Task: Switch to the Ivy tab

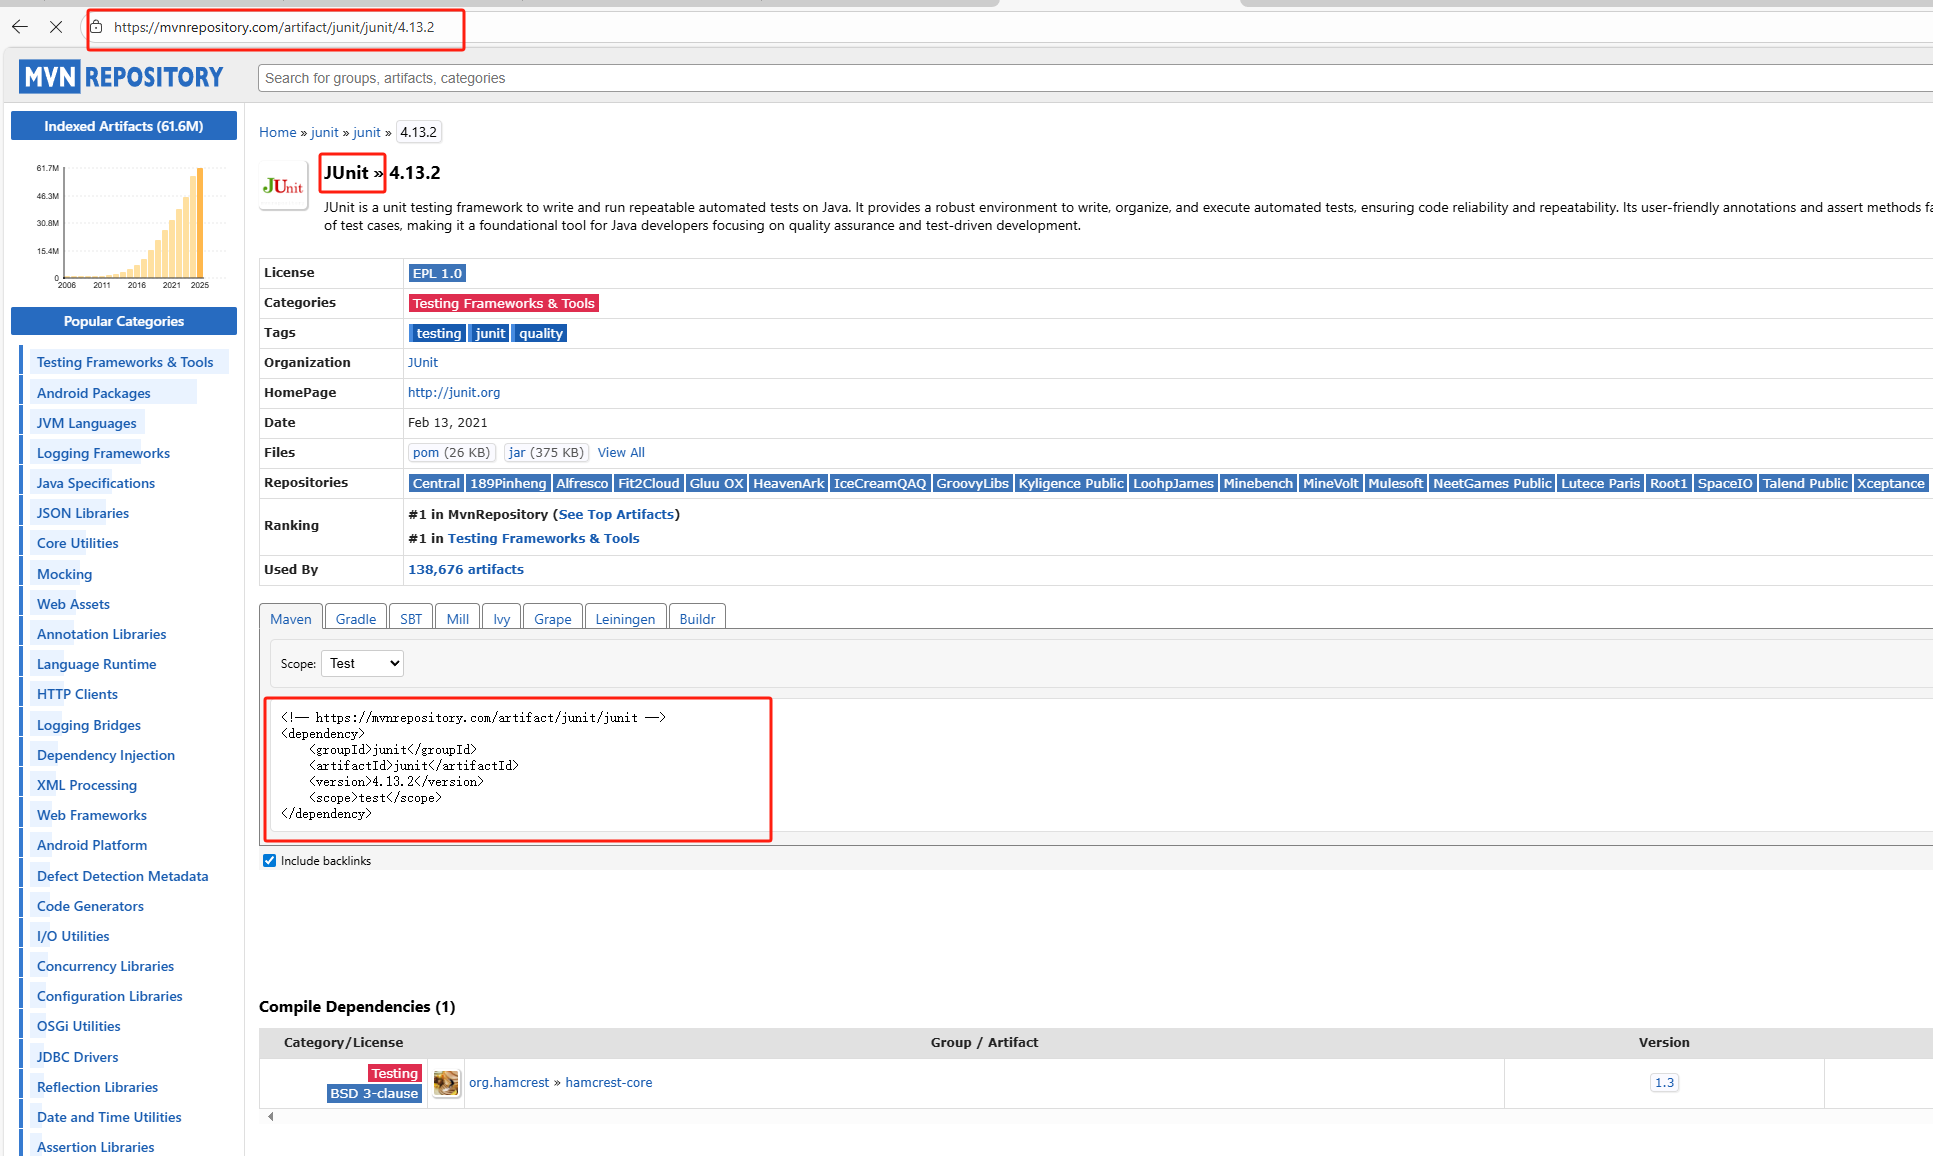Action: 502,619
